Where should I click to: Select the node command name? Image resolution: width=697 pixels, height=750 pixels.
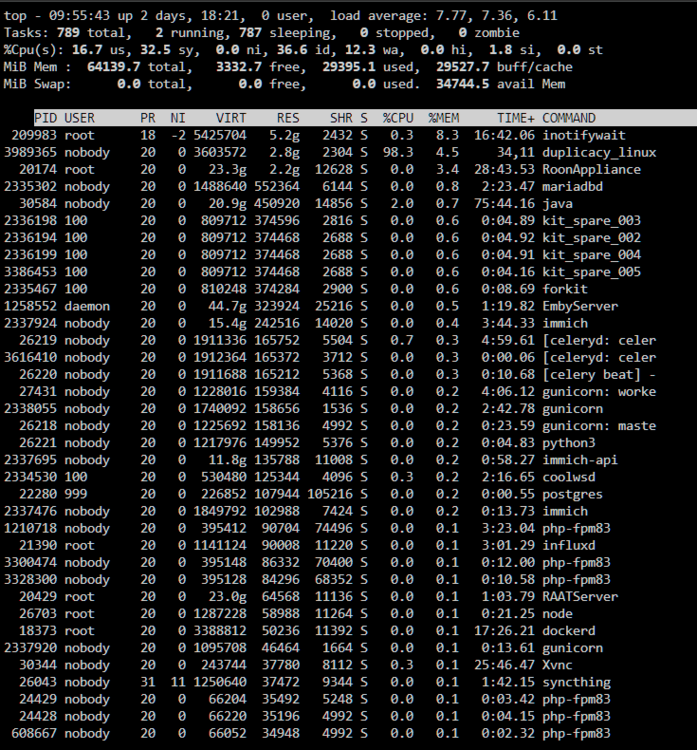point(557,614)
